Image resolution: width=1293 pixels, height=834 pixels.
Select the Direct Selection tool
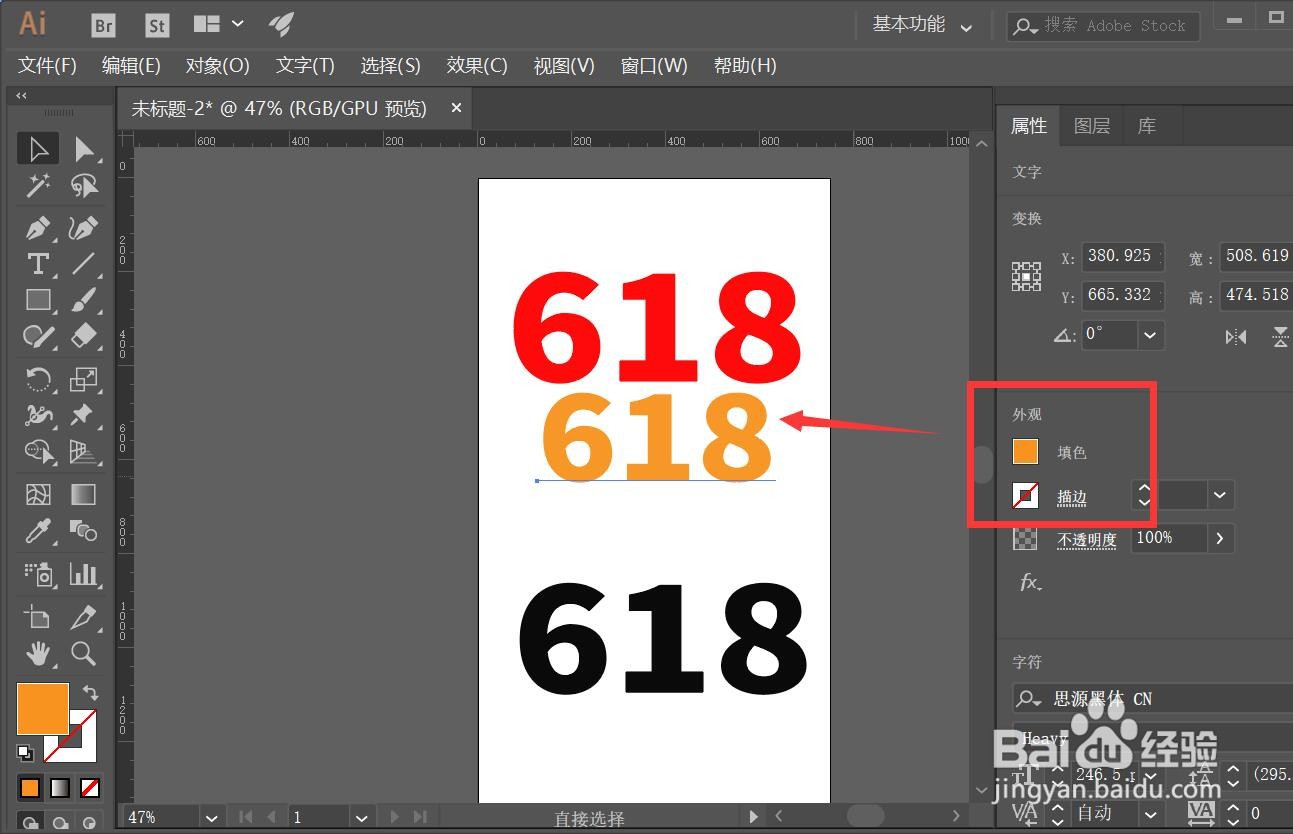click(84, 148)
